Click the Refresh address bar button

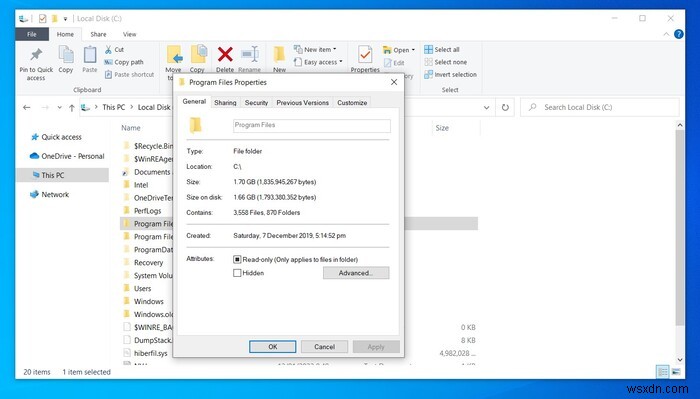505,108
